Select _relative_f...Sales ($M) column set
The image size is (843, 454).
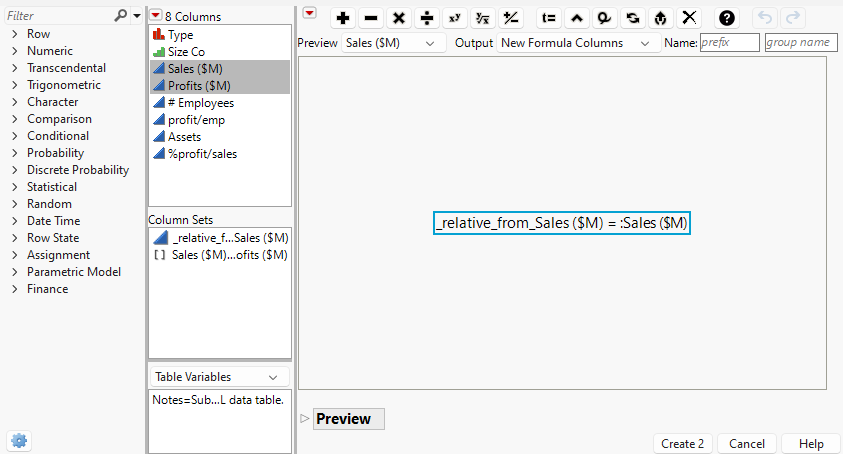click(x=220, y=238)
